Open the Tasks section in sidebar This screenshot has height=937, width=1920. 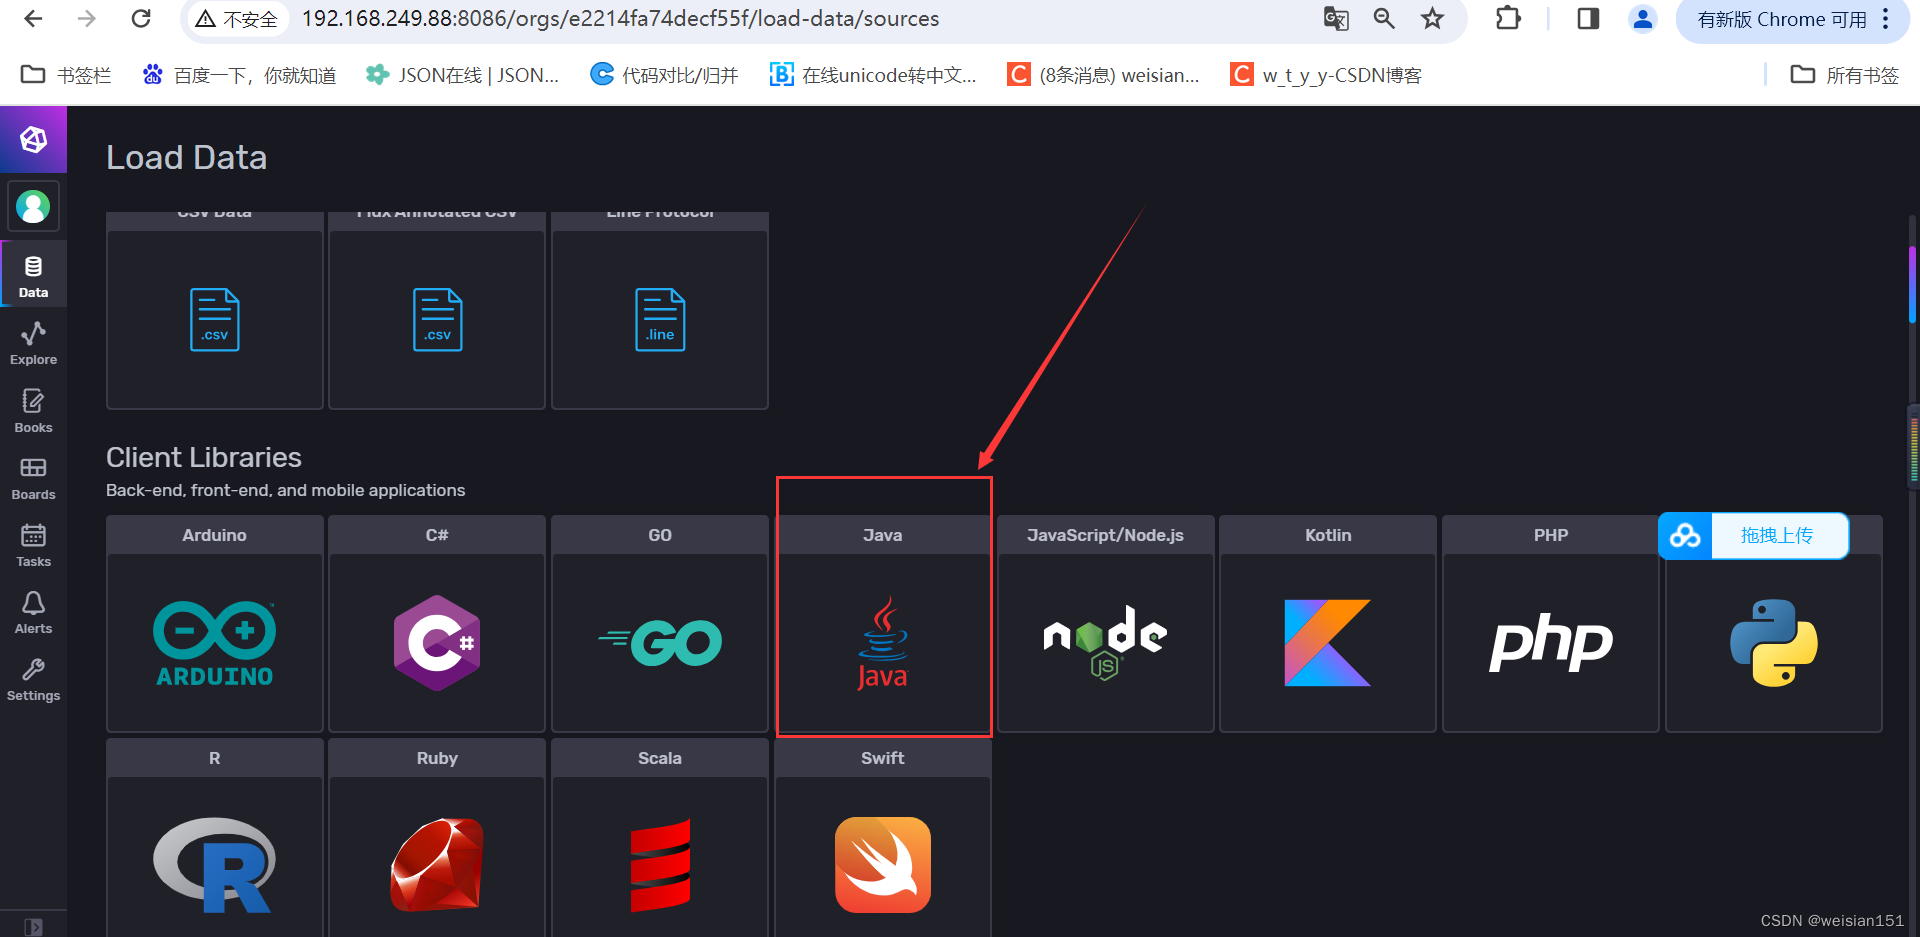pyautogui.click(x=33, y=545)
